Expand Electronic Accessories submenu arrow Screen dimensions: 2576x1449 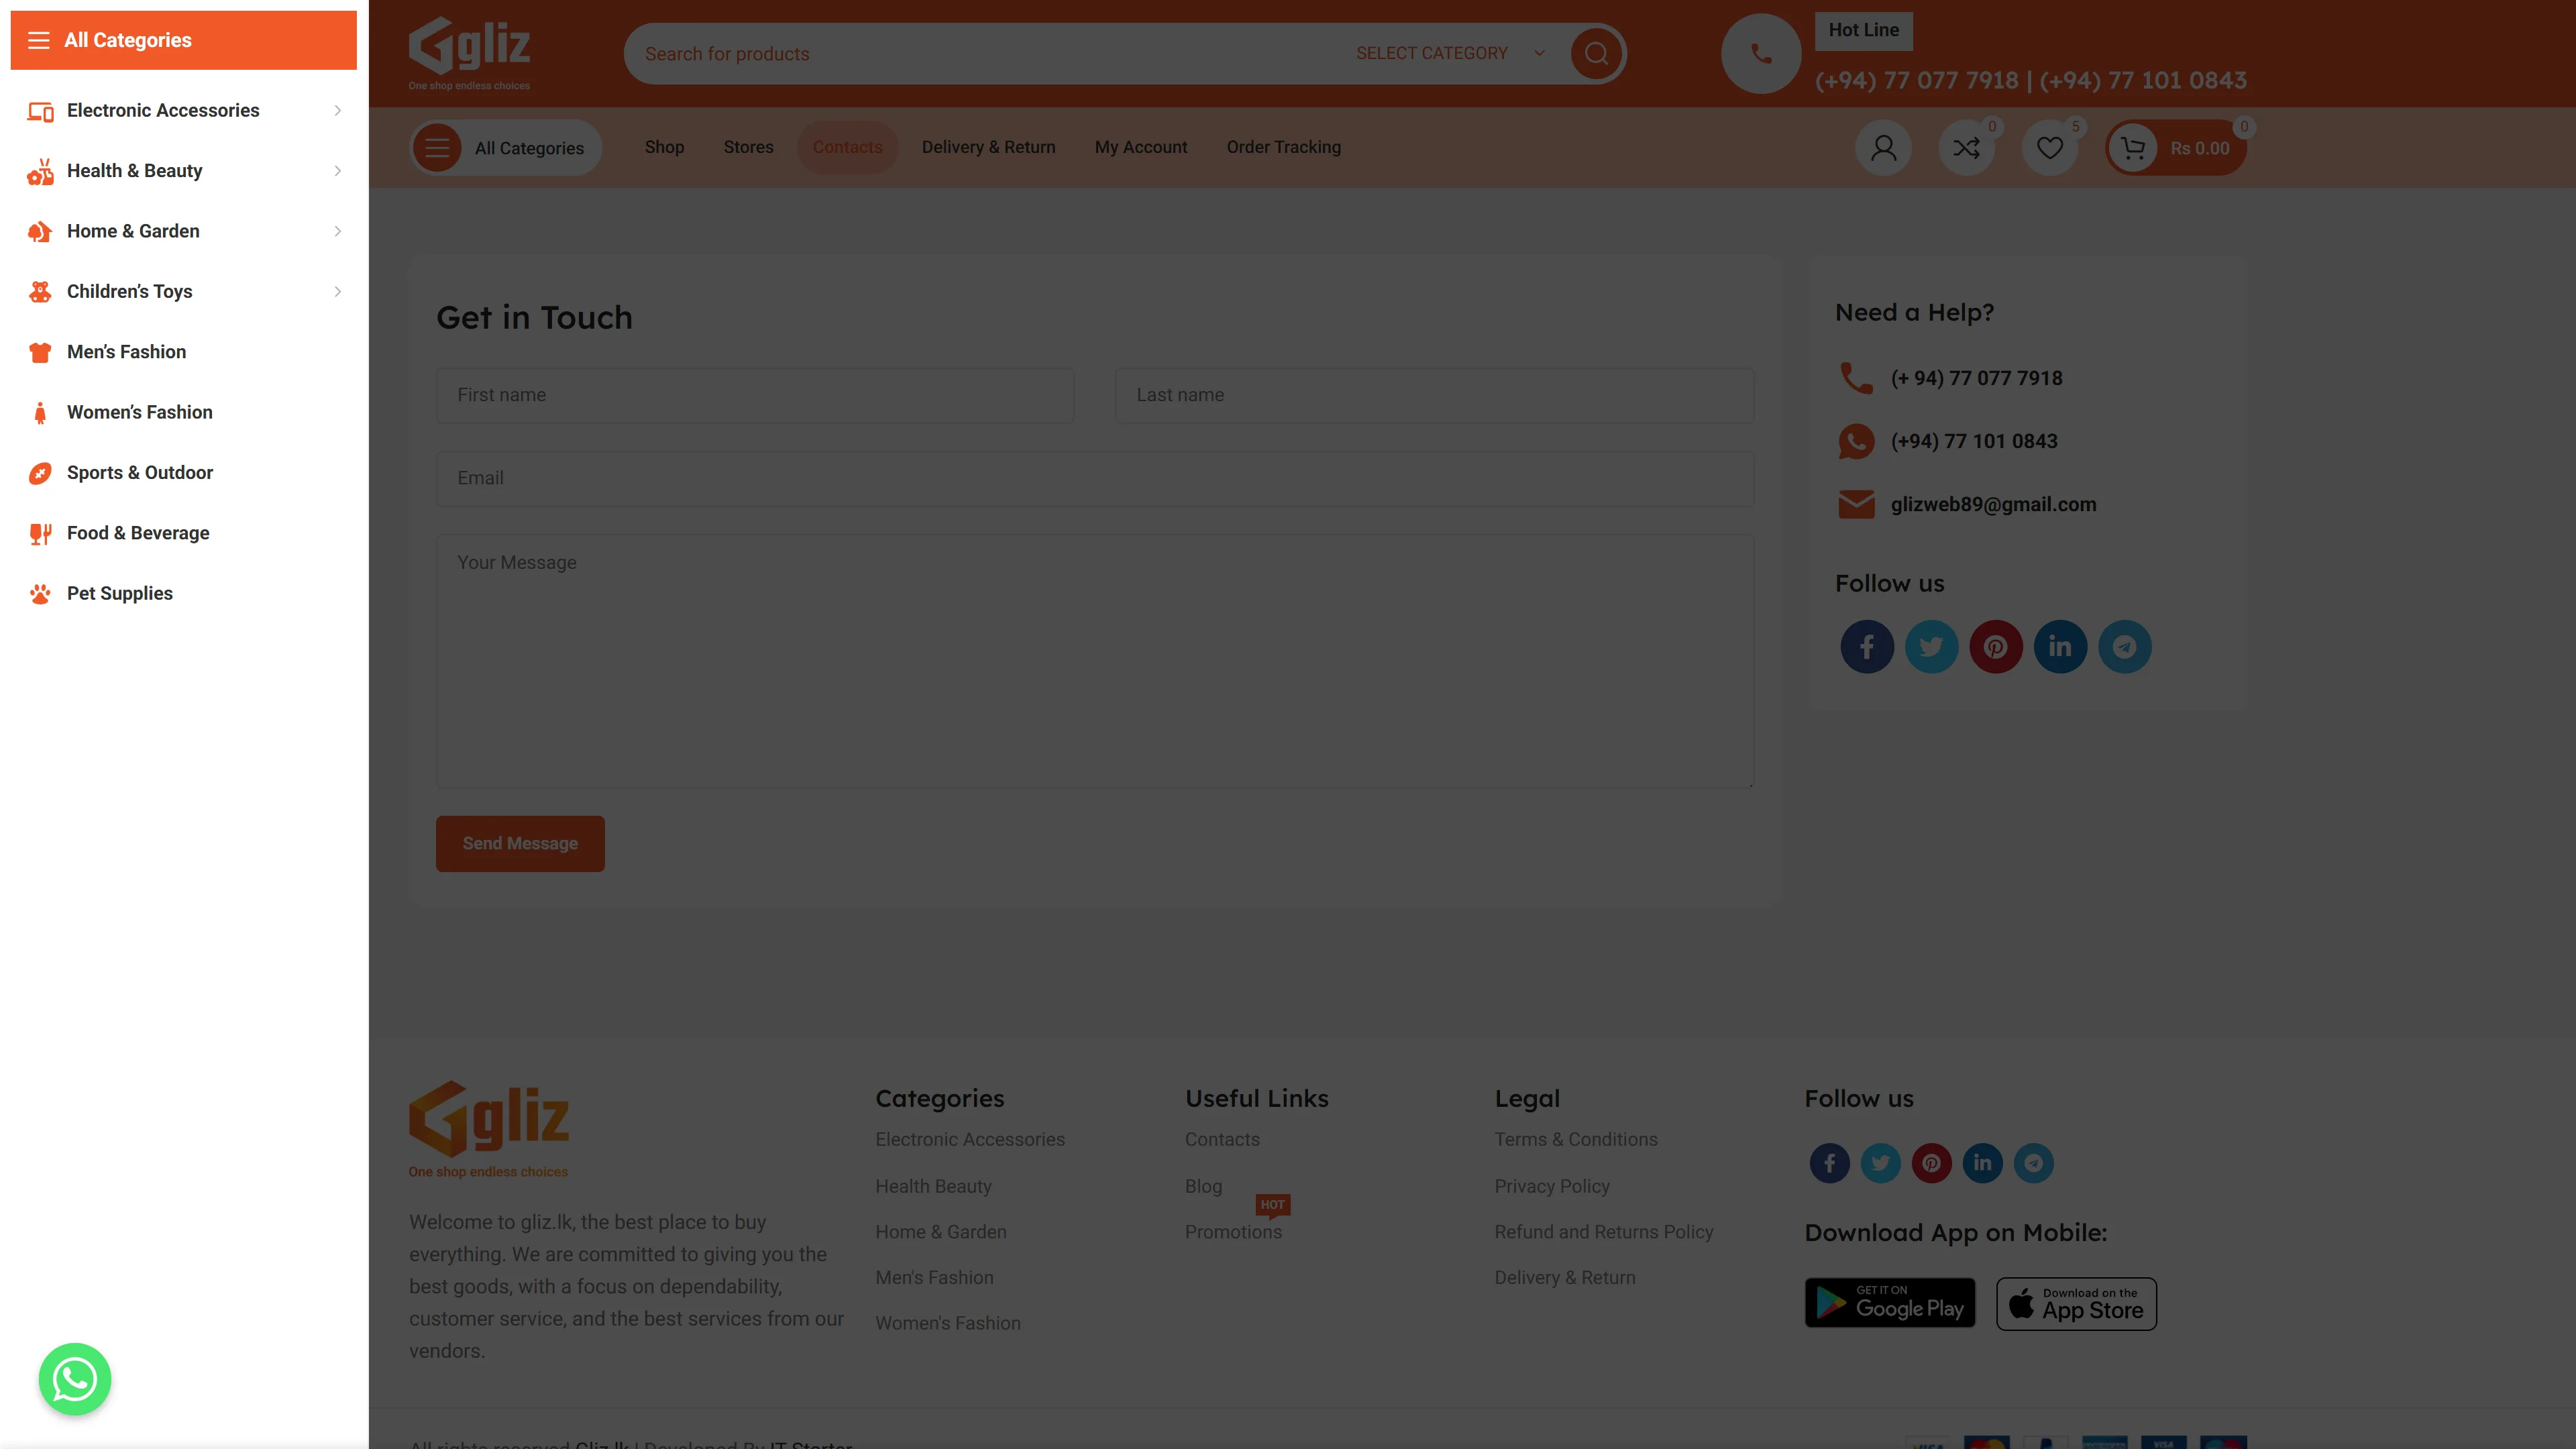pos(337,111)
